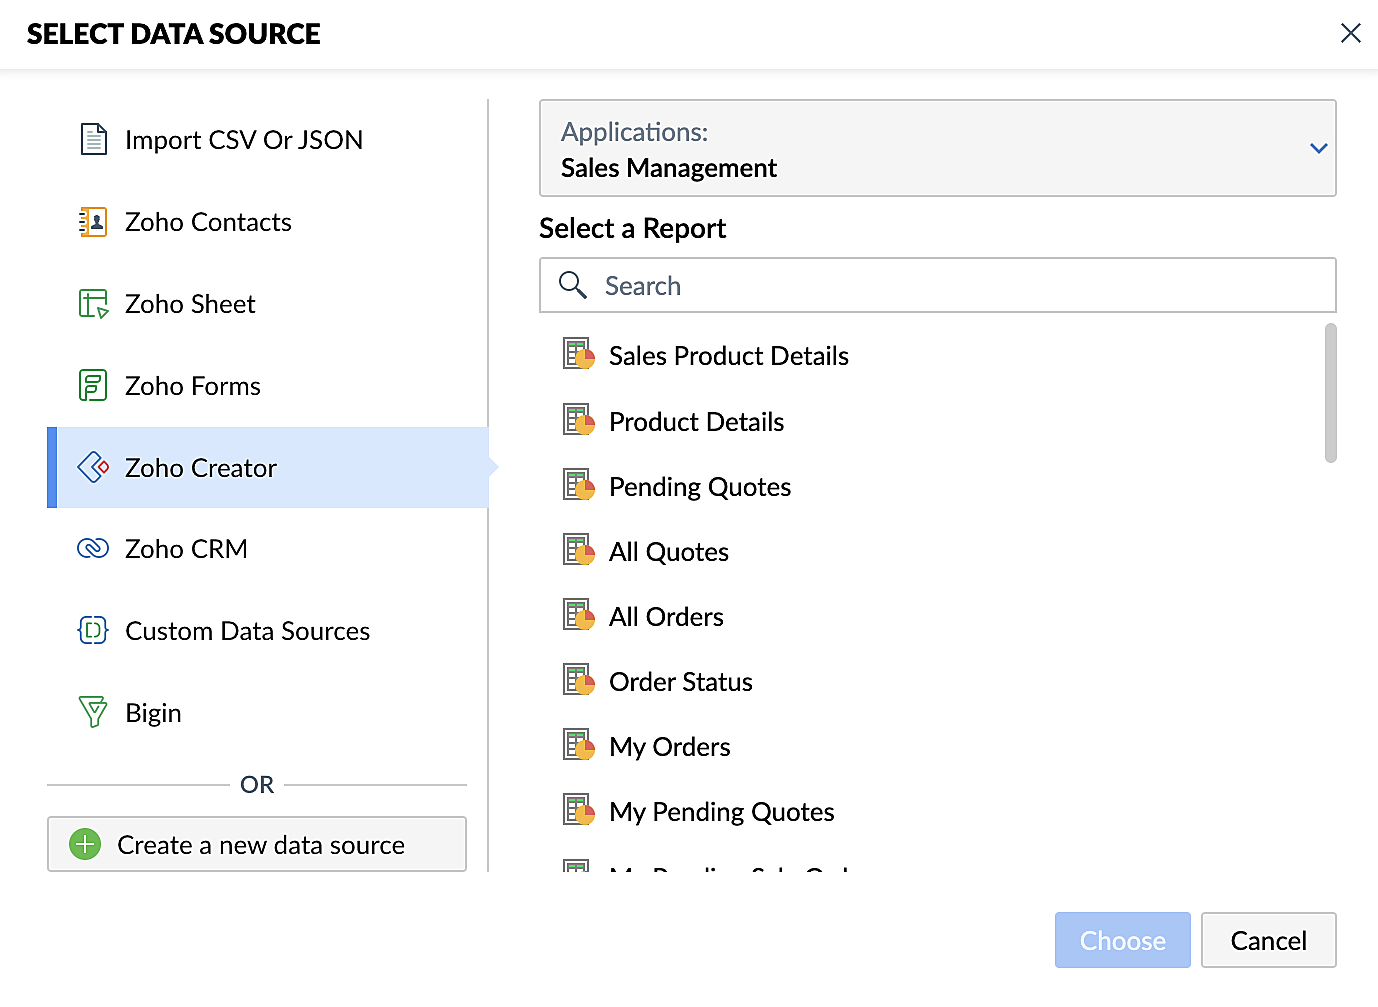Click the Bigin funnel icon
Screen dimensions: 1378x1007
[93, 712]
